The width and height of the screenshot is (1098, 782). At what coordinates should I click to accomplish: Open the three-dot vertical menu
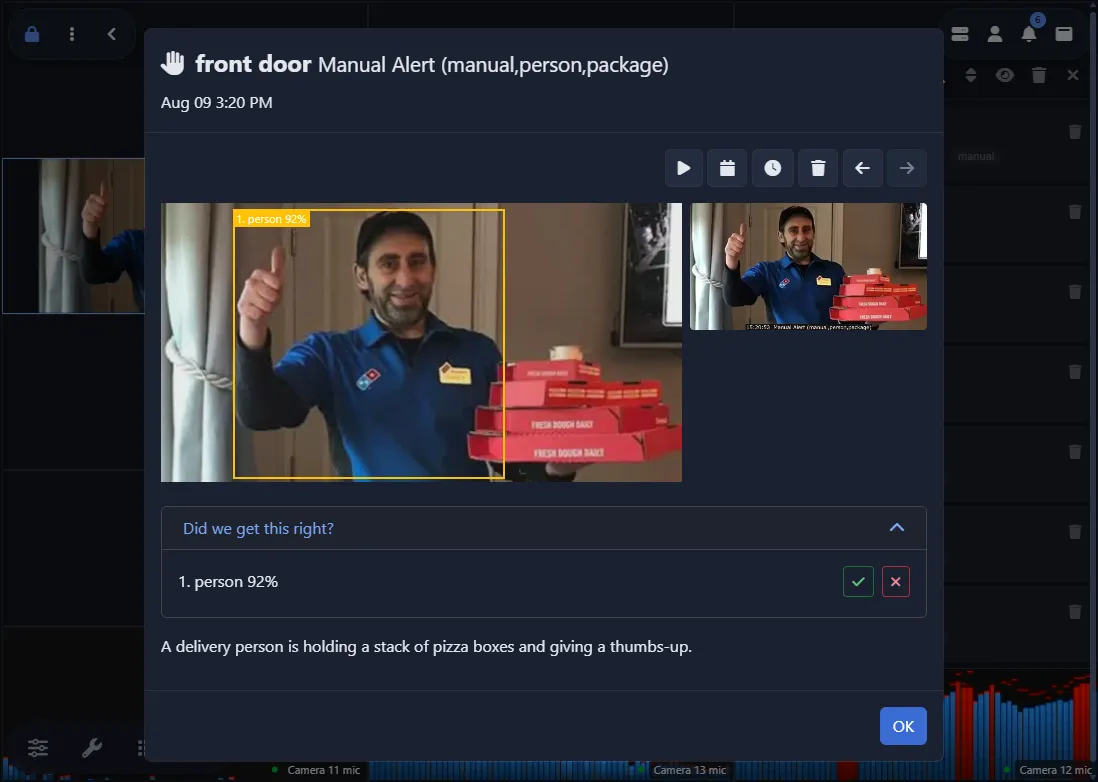click(72, 34)
